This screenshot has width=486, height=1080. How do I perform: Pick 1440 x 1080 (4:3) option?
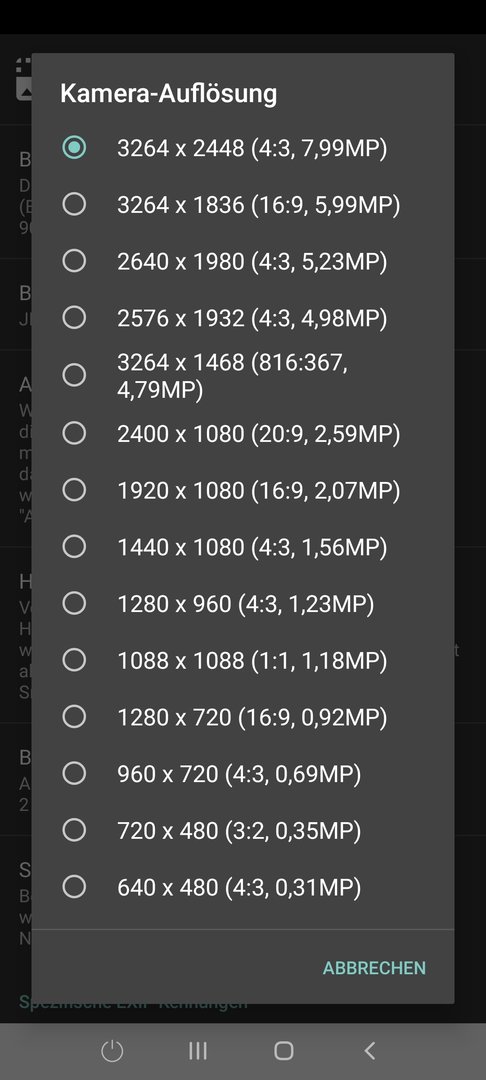tap(243, 547)
